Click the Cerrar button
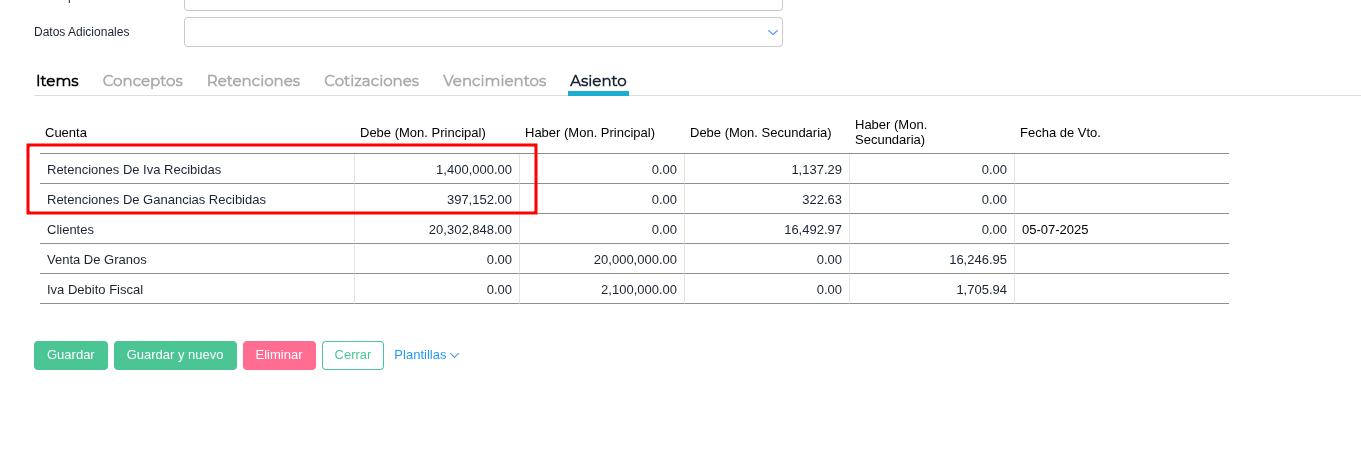 coord(352,355)
